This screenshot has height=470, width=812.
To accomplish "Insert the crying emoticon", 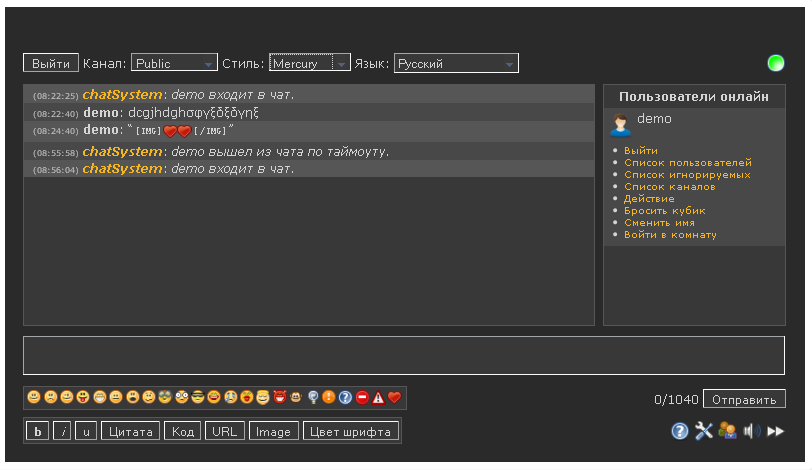I will (230, 397).
